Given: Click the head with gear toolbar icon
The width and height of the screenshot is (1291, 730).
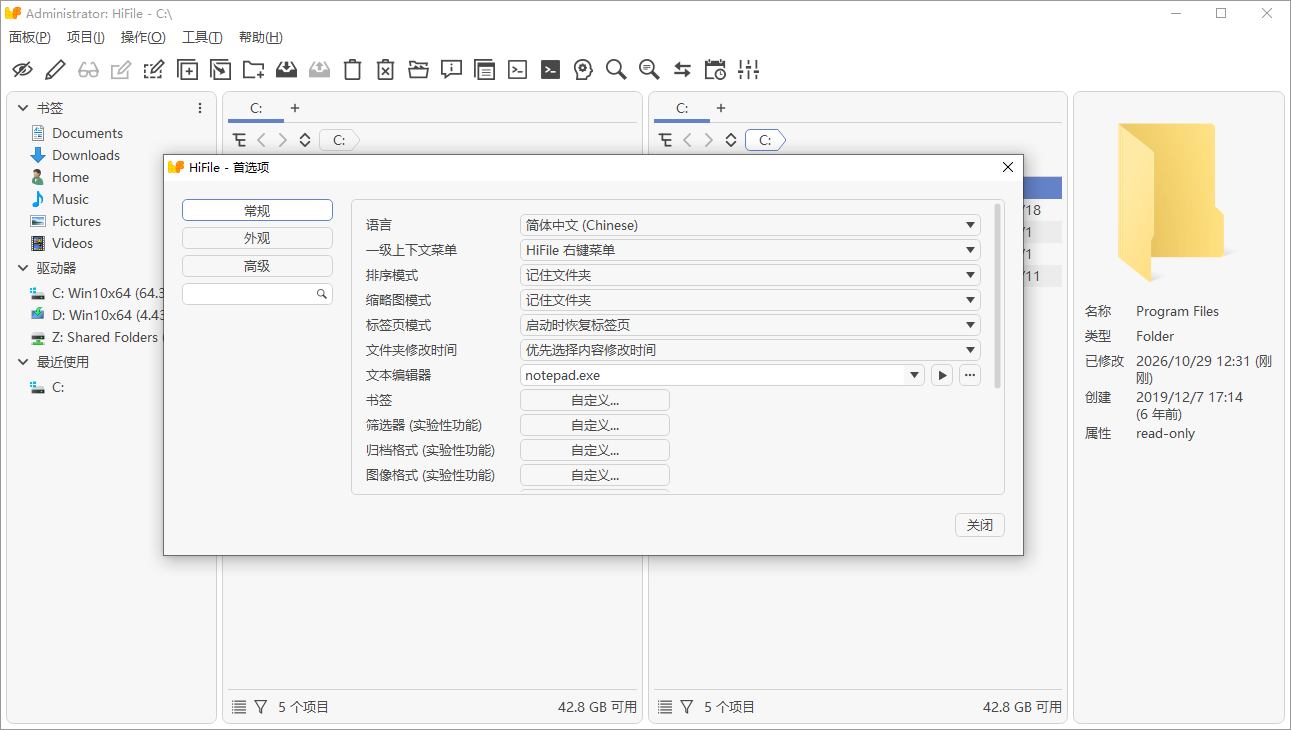Looking at the screenshot, I should coord(583,69).
